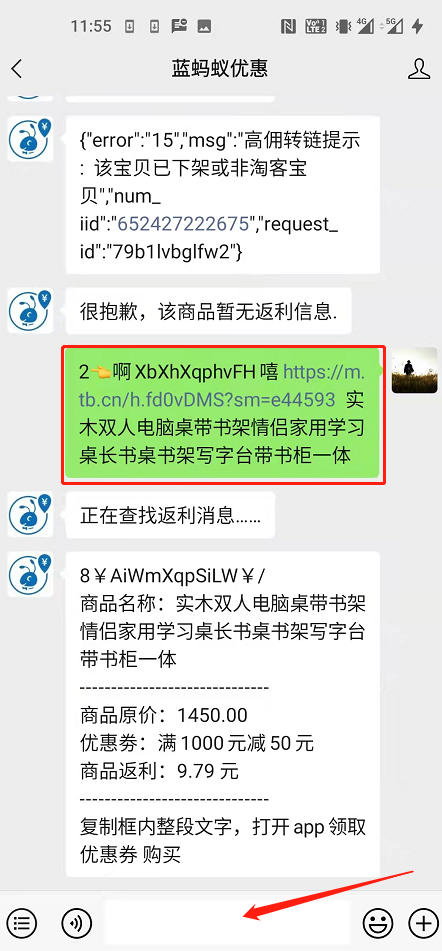Tap the 蓝蚂蚁优惠 chat title
The height and width of the screenshot is (951, 442).
pos(219,69)
